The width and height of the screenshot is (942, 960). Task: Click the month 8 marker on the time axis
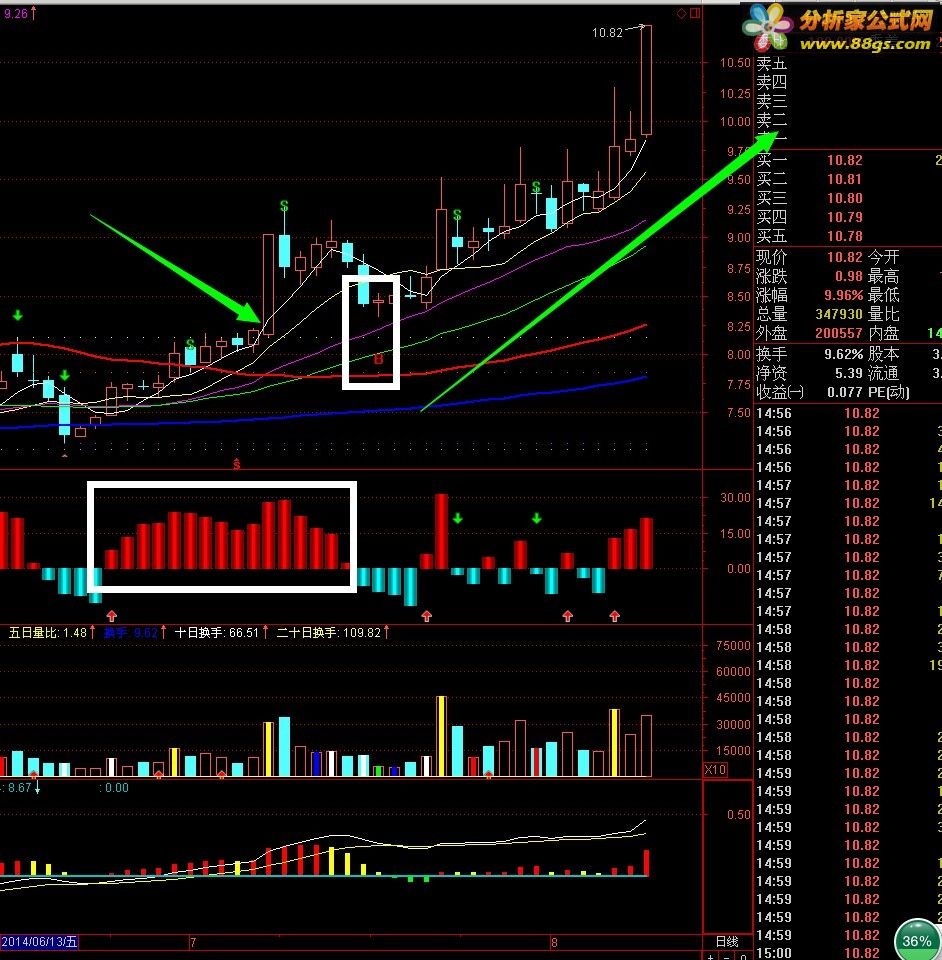555,942
